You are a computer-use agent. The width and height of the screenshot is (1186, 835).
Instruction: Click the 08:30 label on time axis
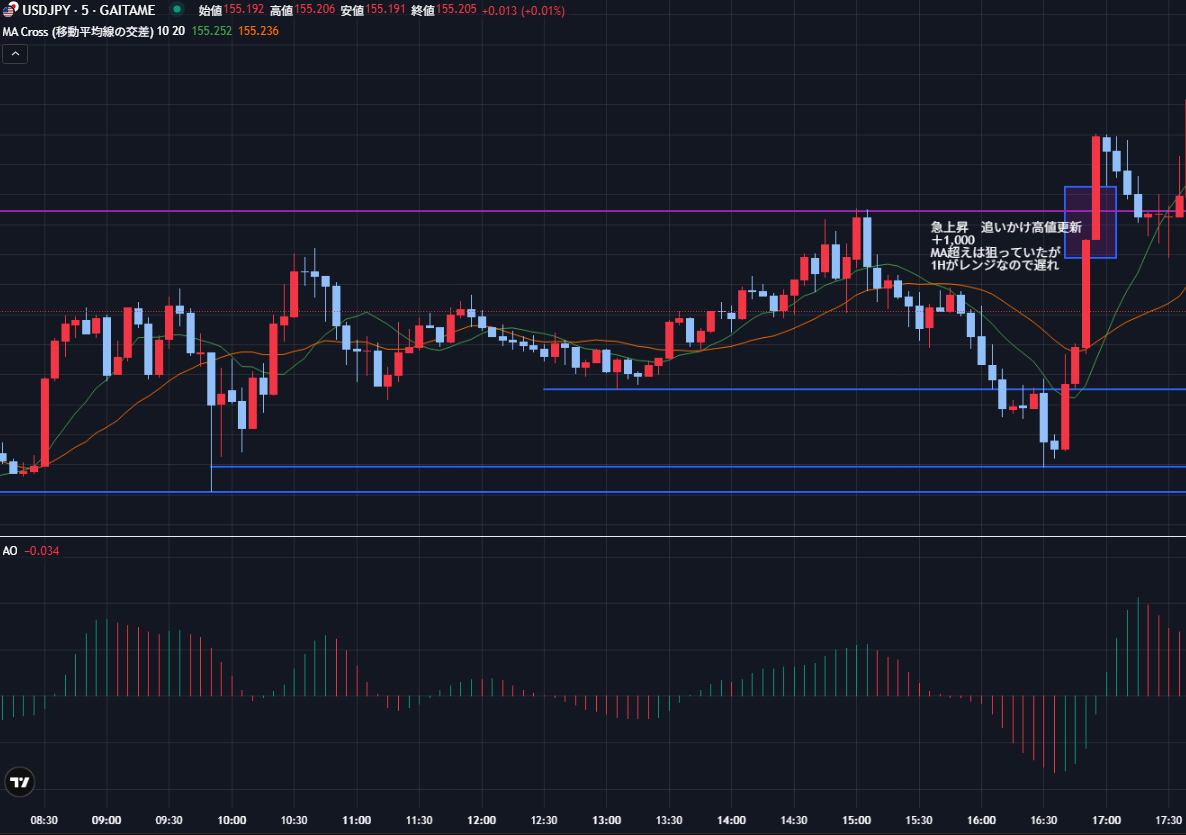(44, 820)
